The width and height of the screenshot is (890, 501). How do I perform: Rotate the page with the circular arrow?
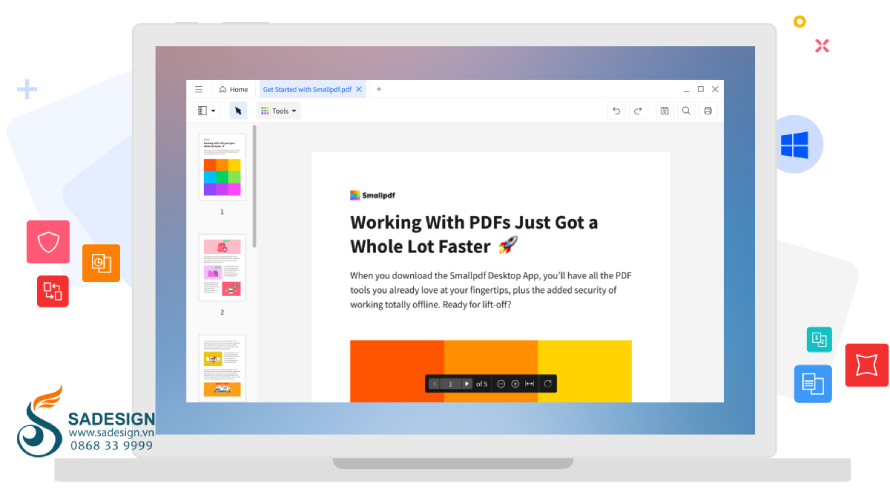(548, 384)
